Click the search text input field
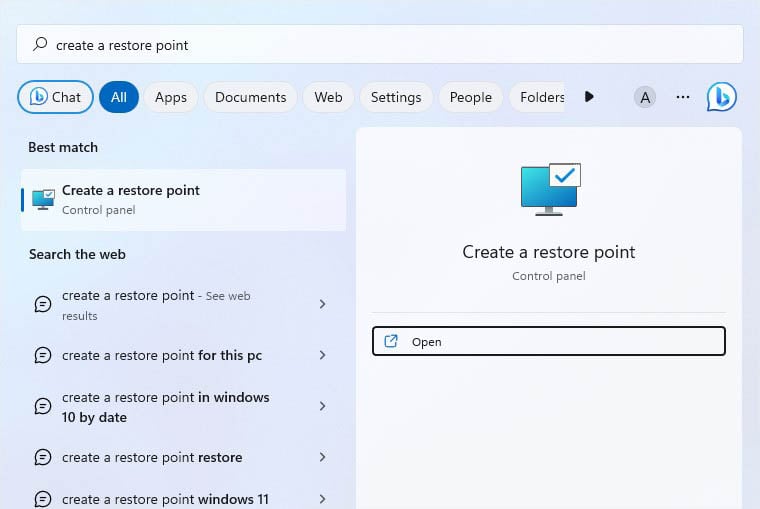The height and width of the screenshot is (509, 760). (x=380, y=45)
